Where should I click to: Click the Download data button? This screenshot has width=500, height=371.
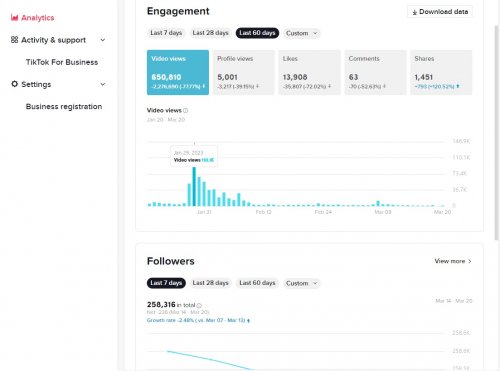point(440,12)
